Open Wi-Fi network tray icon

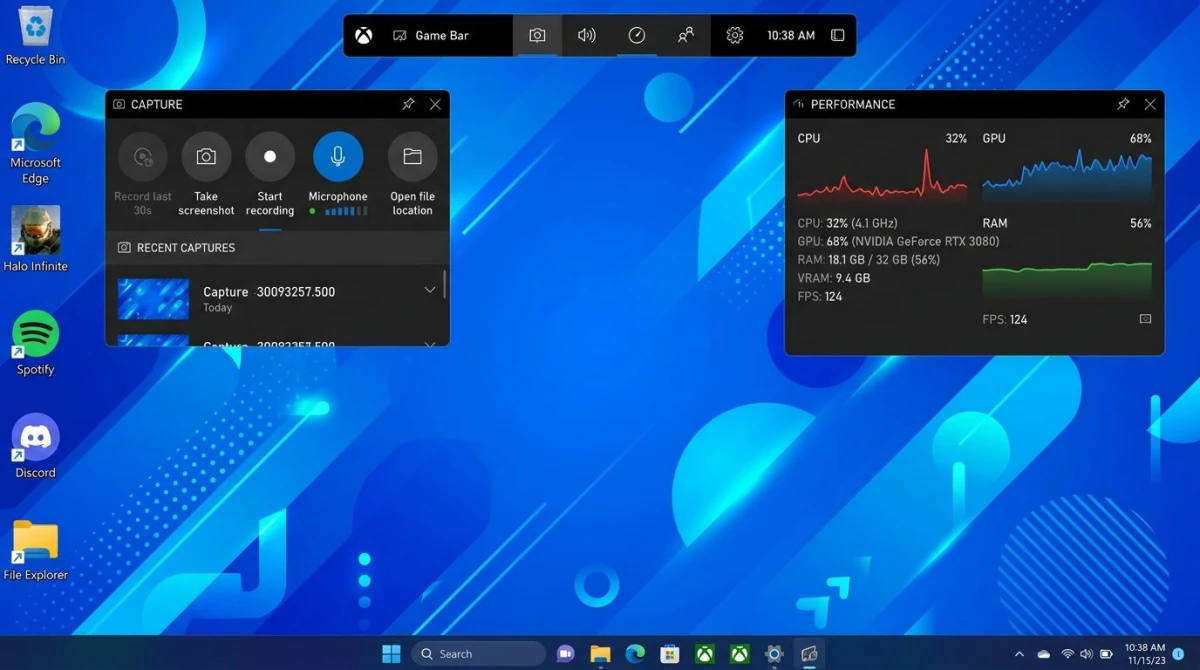coord(1067,654)
